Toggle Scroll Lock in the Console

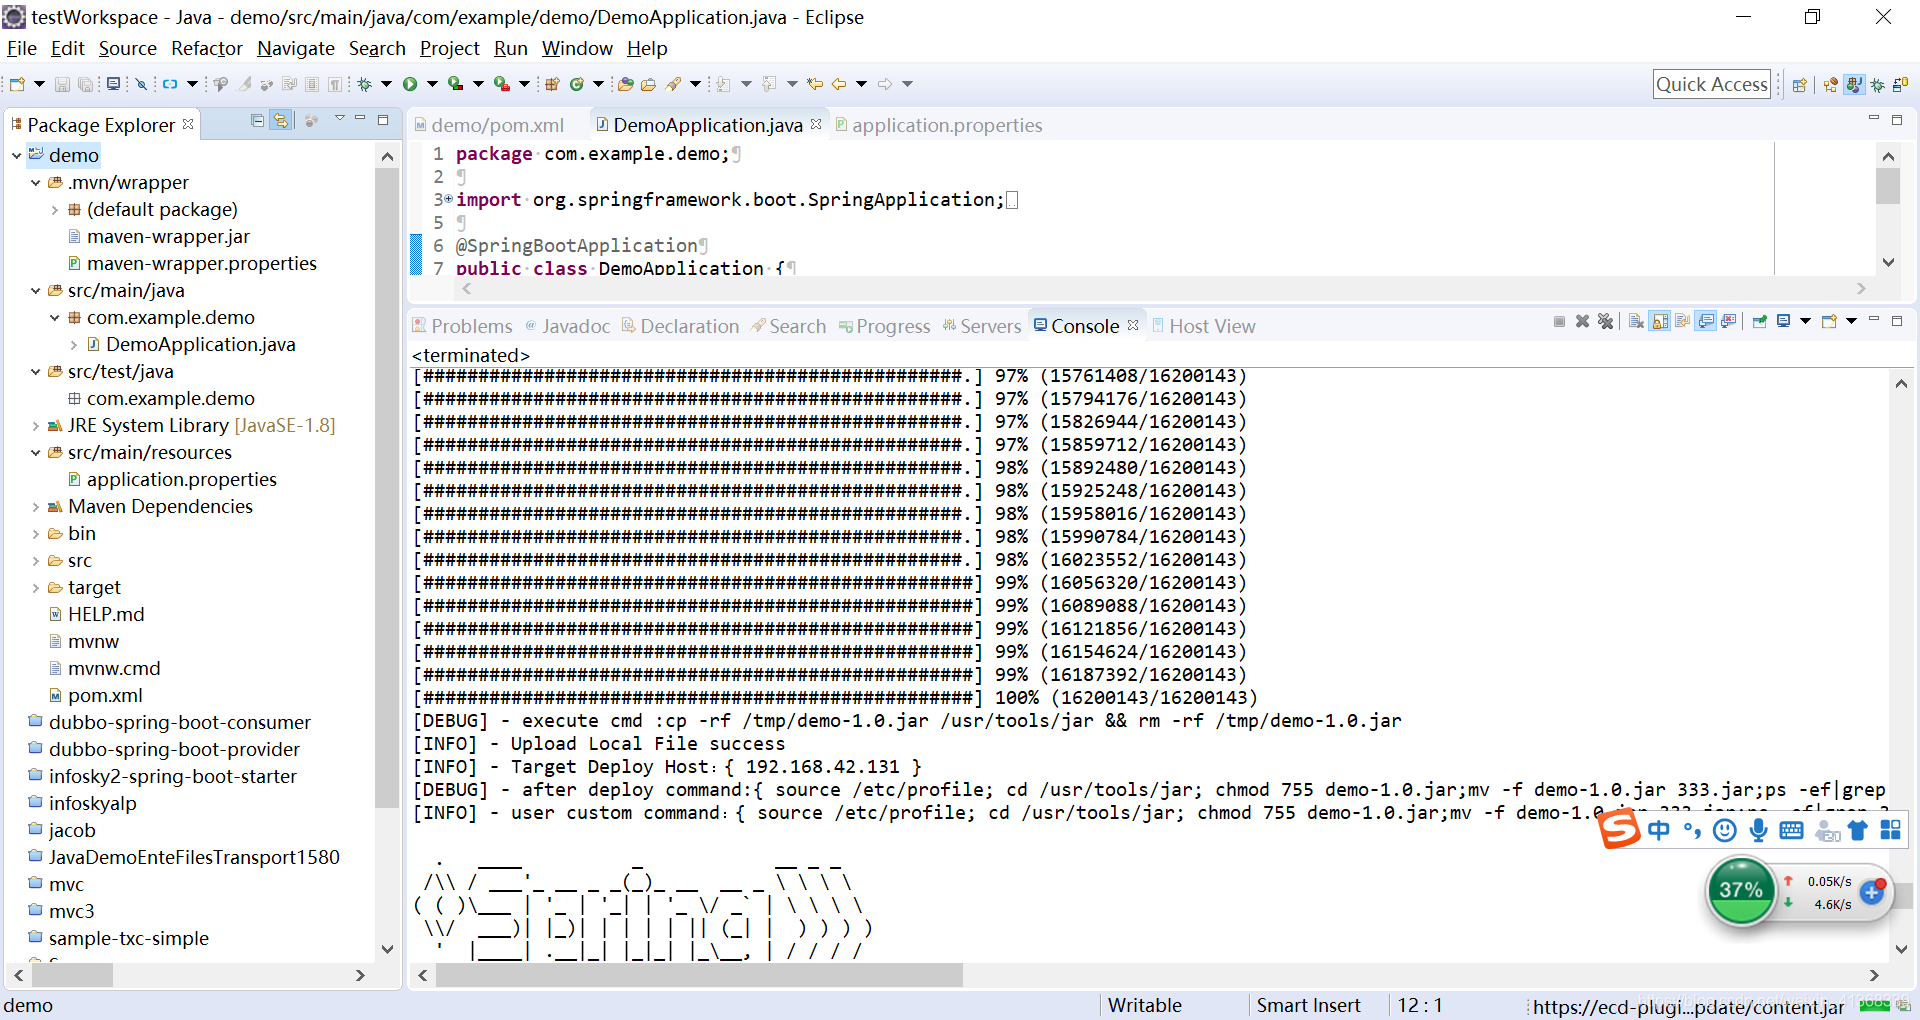pos(1660,321)
